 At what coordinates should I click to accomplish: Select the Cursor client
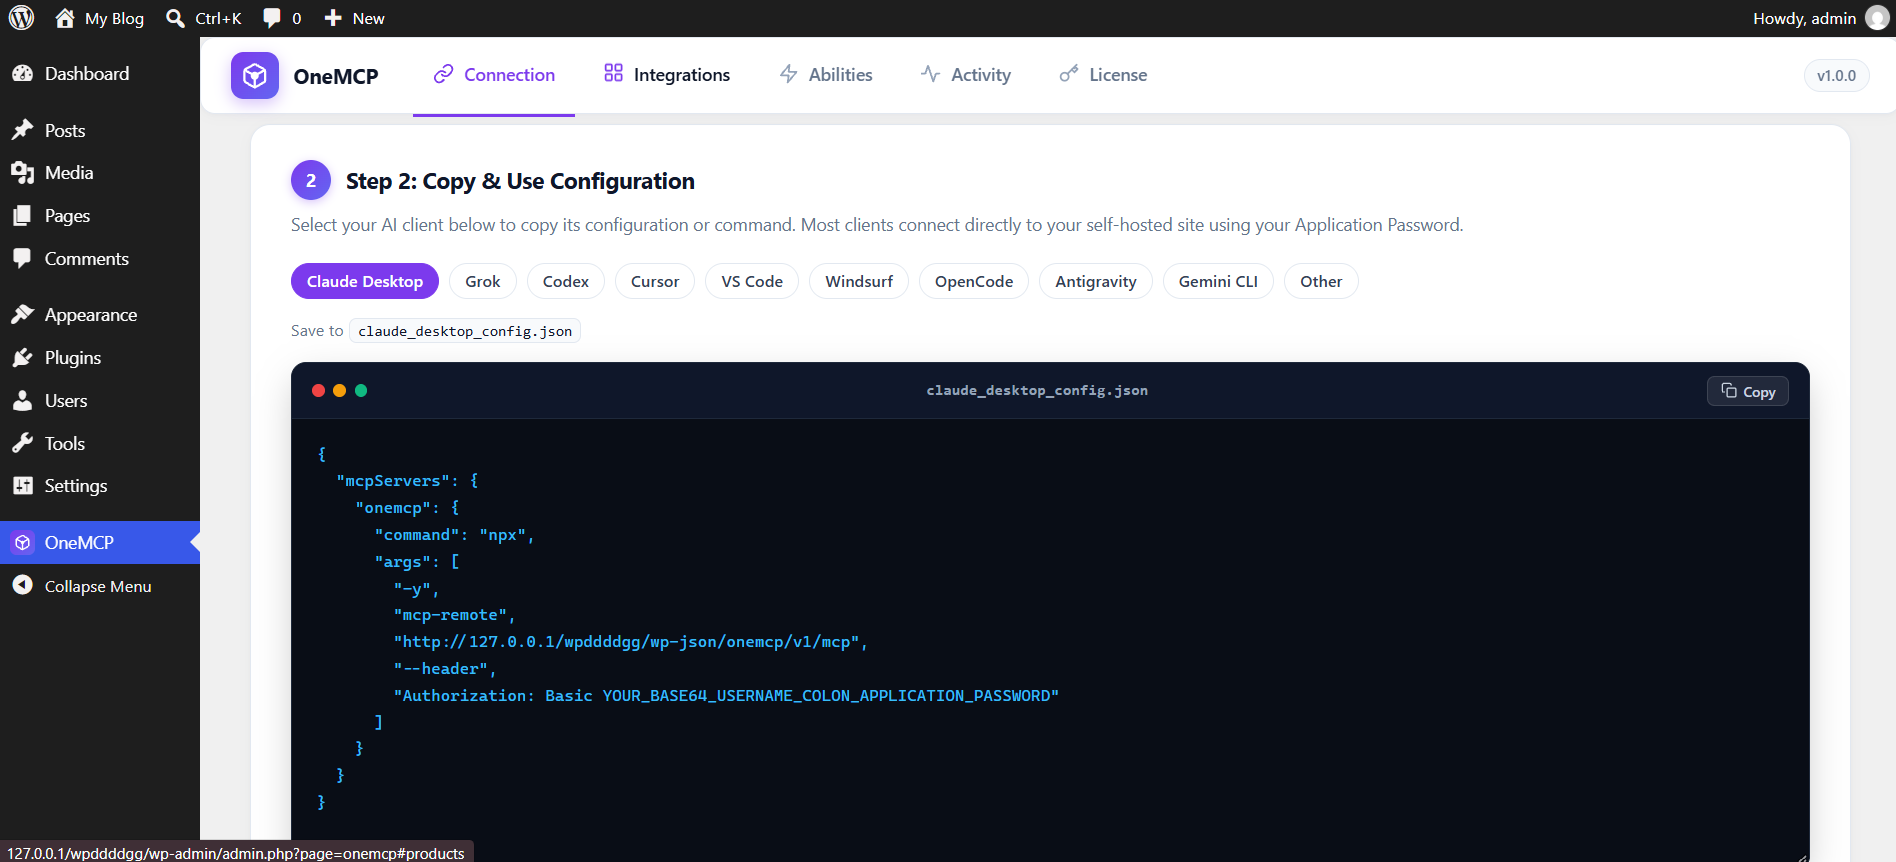point(655,281)
